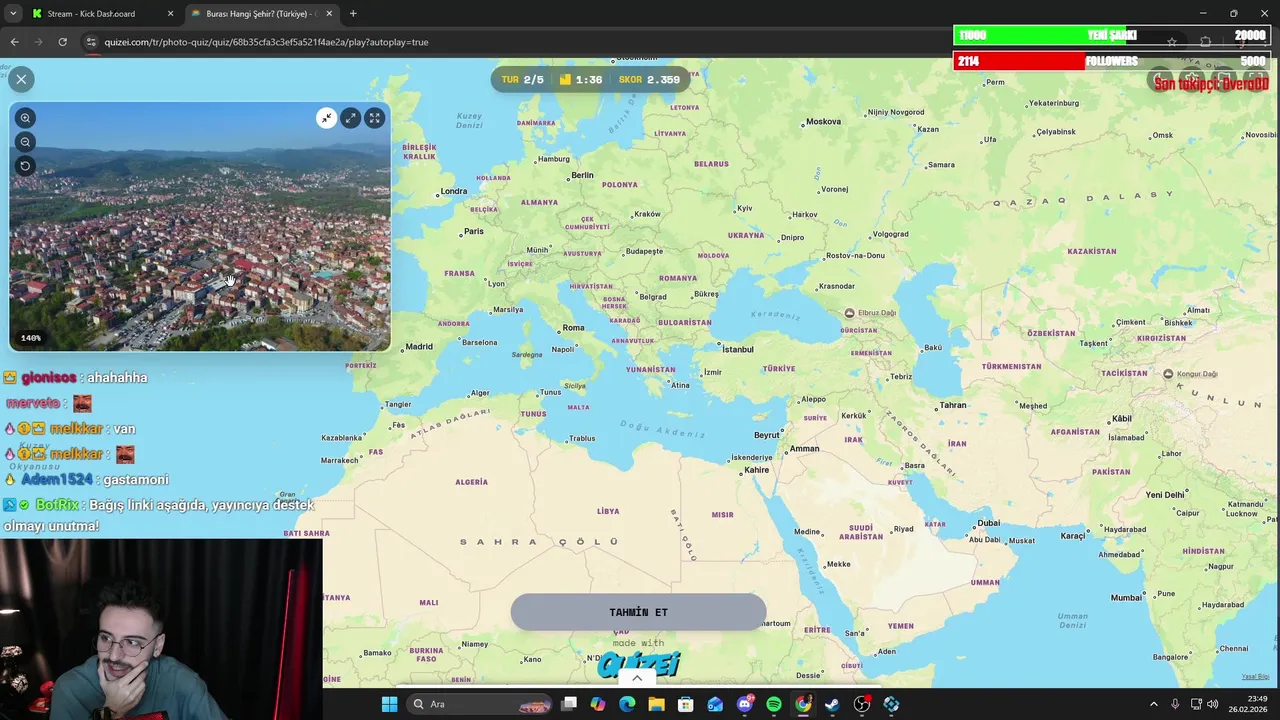Open Task View from the taskbar

point(569,704)
